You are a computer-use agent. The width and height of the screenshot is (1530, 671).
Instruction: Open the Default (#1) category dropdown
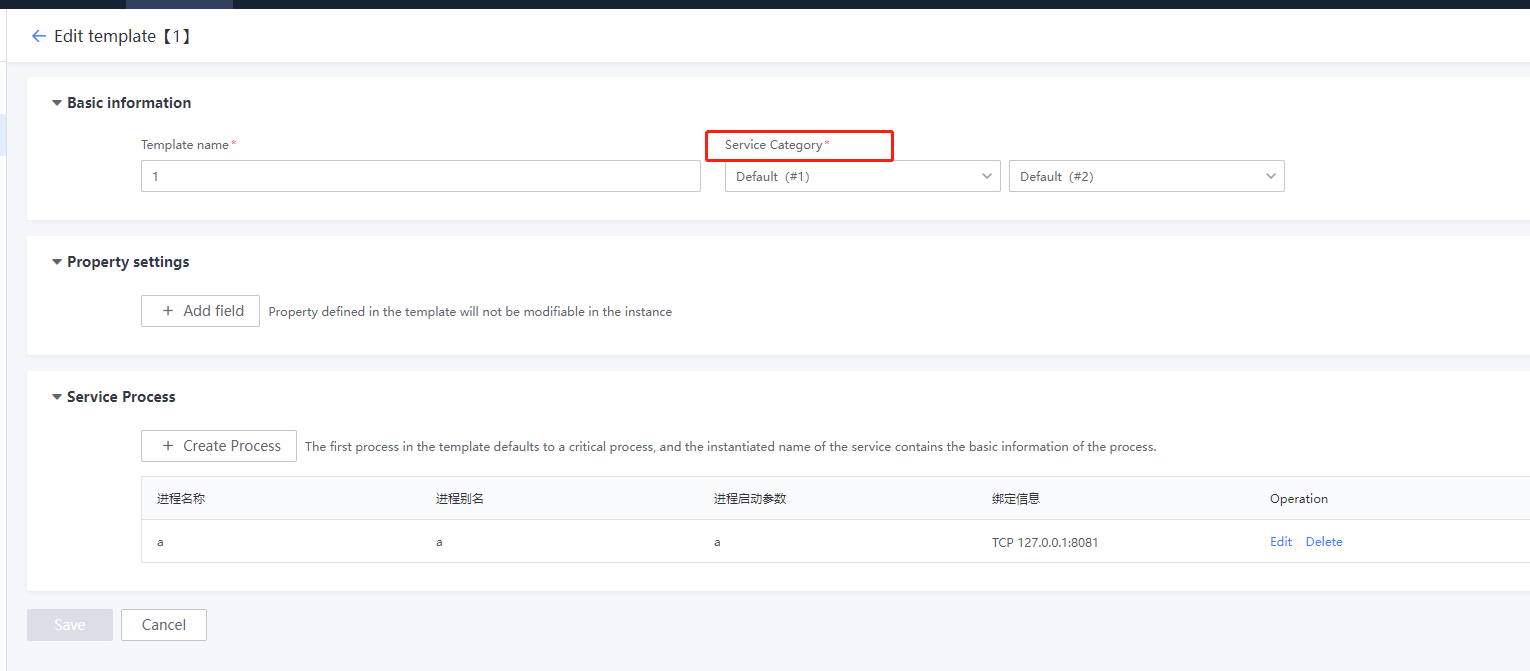860,176
